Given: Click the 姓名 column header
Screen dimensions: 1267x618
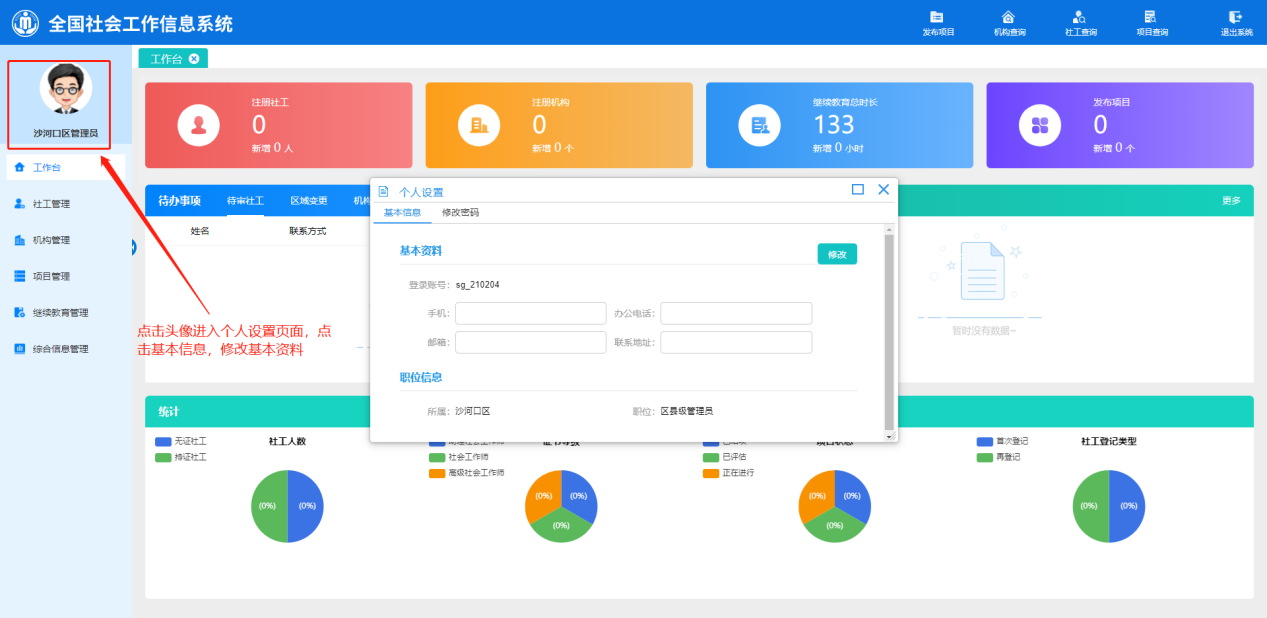Looking at the screenshot, I should 200,231.
